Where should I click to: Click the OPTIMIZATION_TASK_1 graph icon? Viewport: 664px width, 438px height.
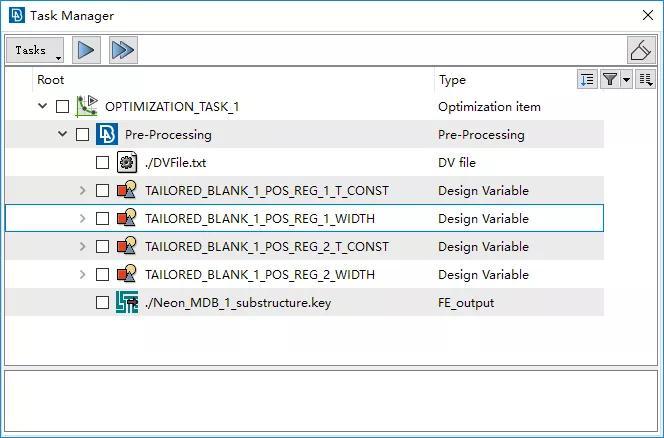click(x=87, y=106)
